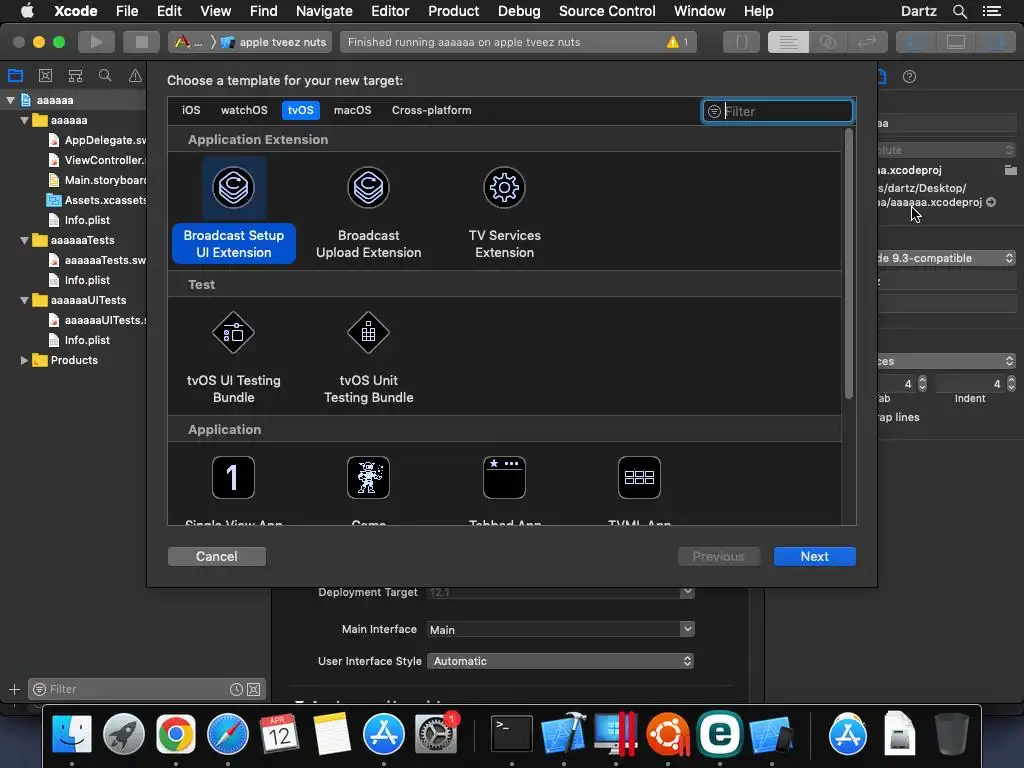Open Terminal from the Dock
The height and width of the screenshot is (768, 1024).
coord(511,734)
